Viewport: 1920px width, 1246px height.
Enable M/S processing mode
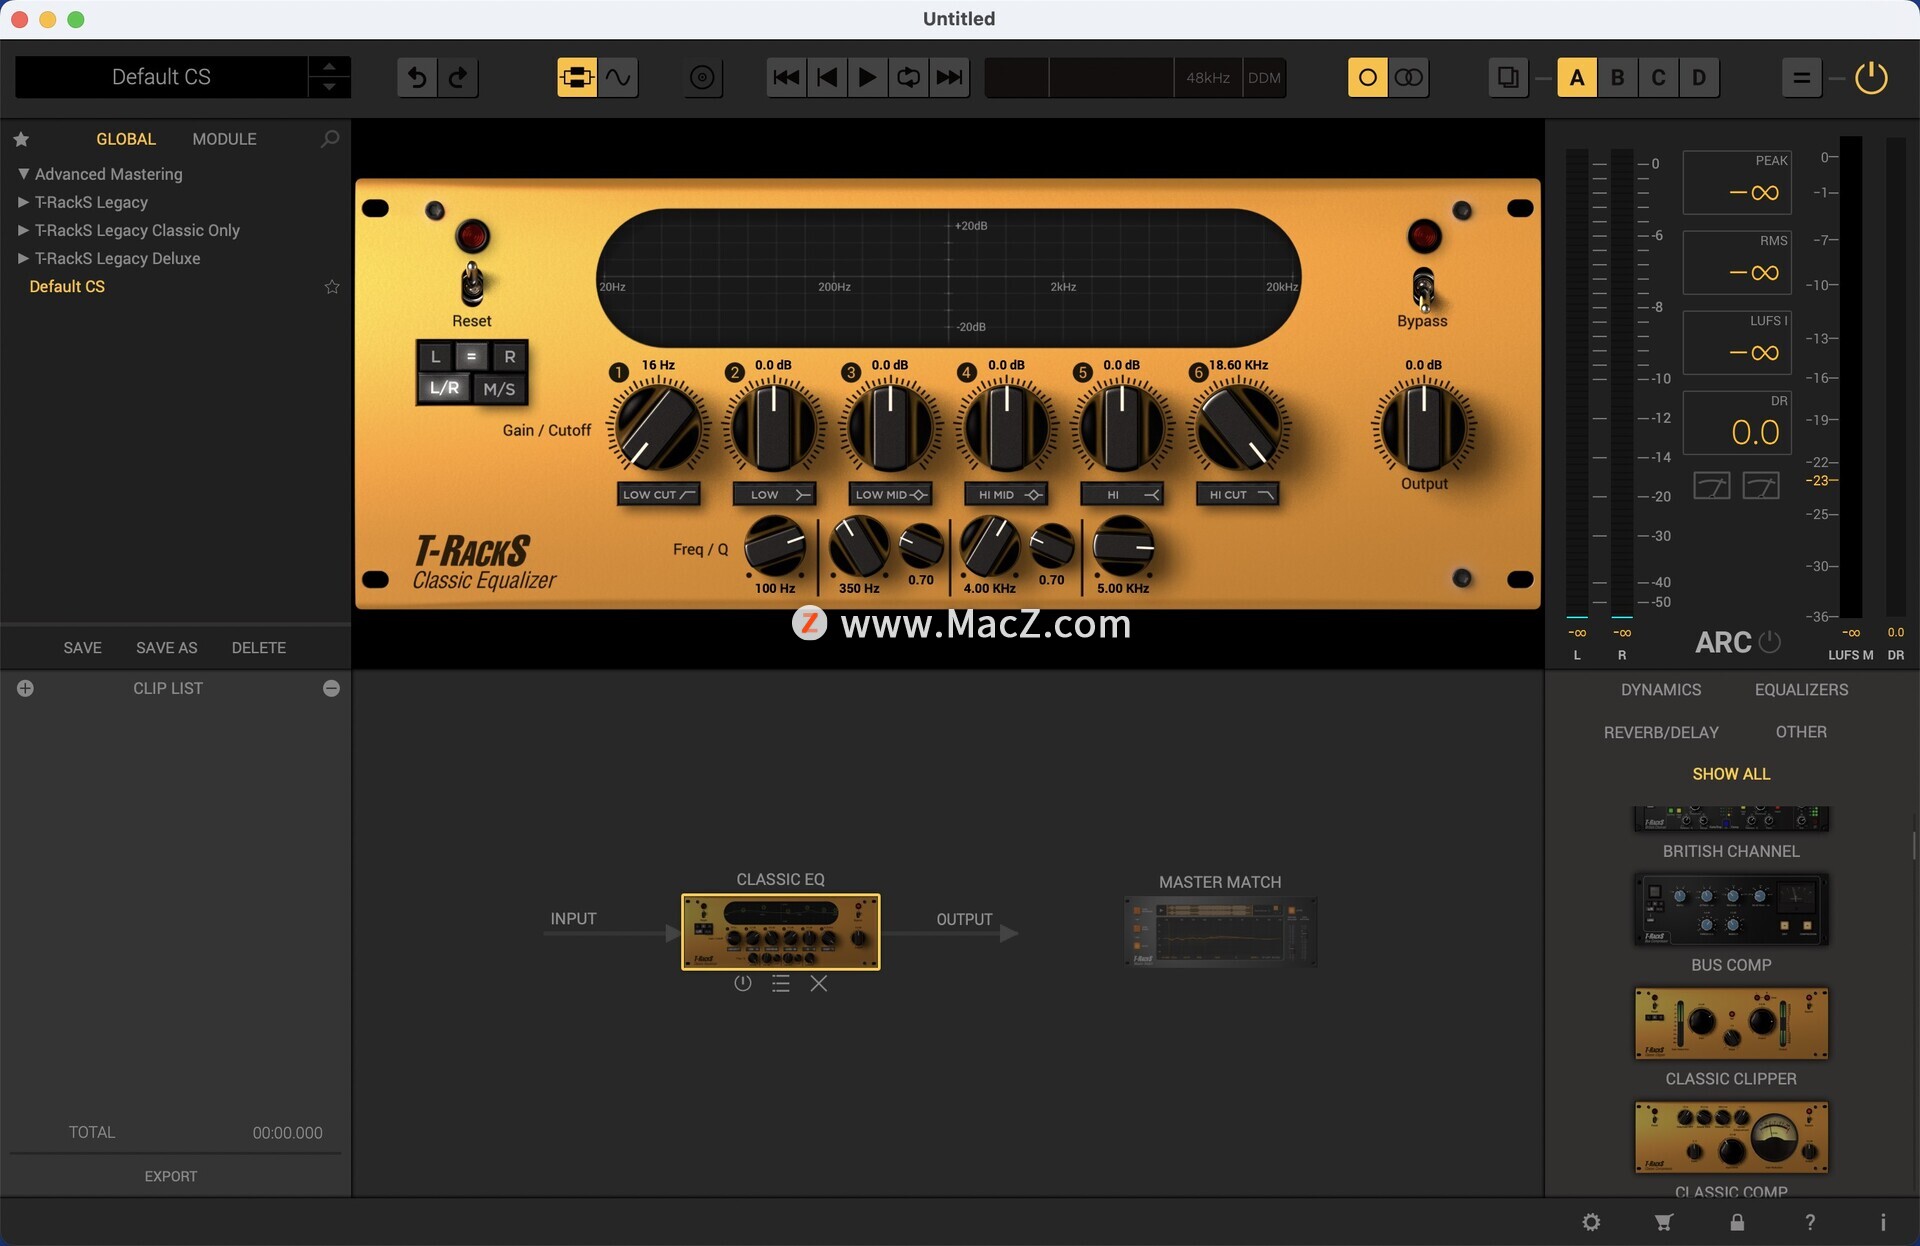499,388
